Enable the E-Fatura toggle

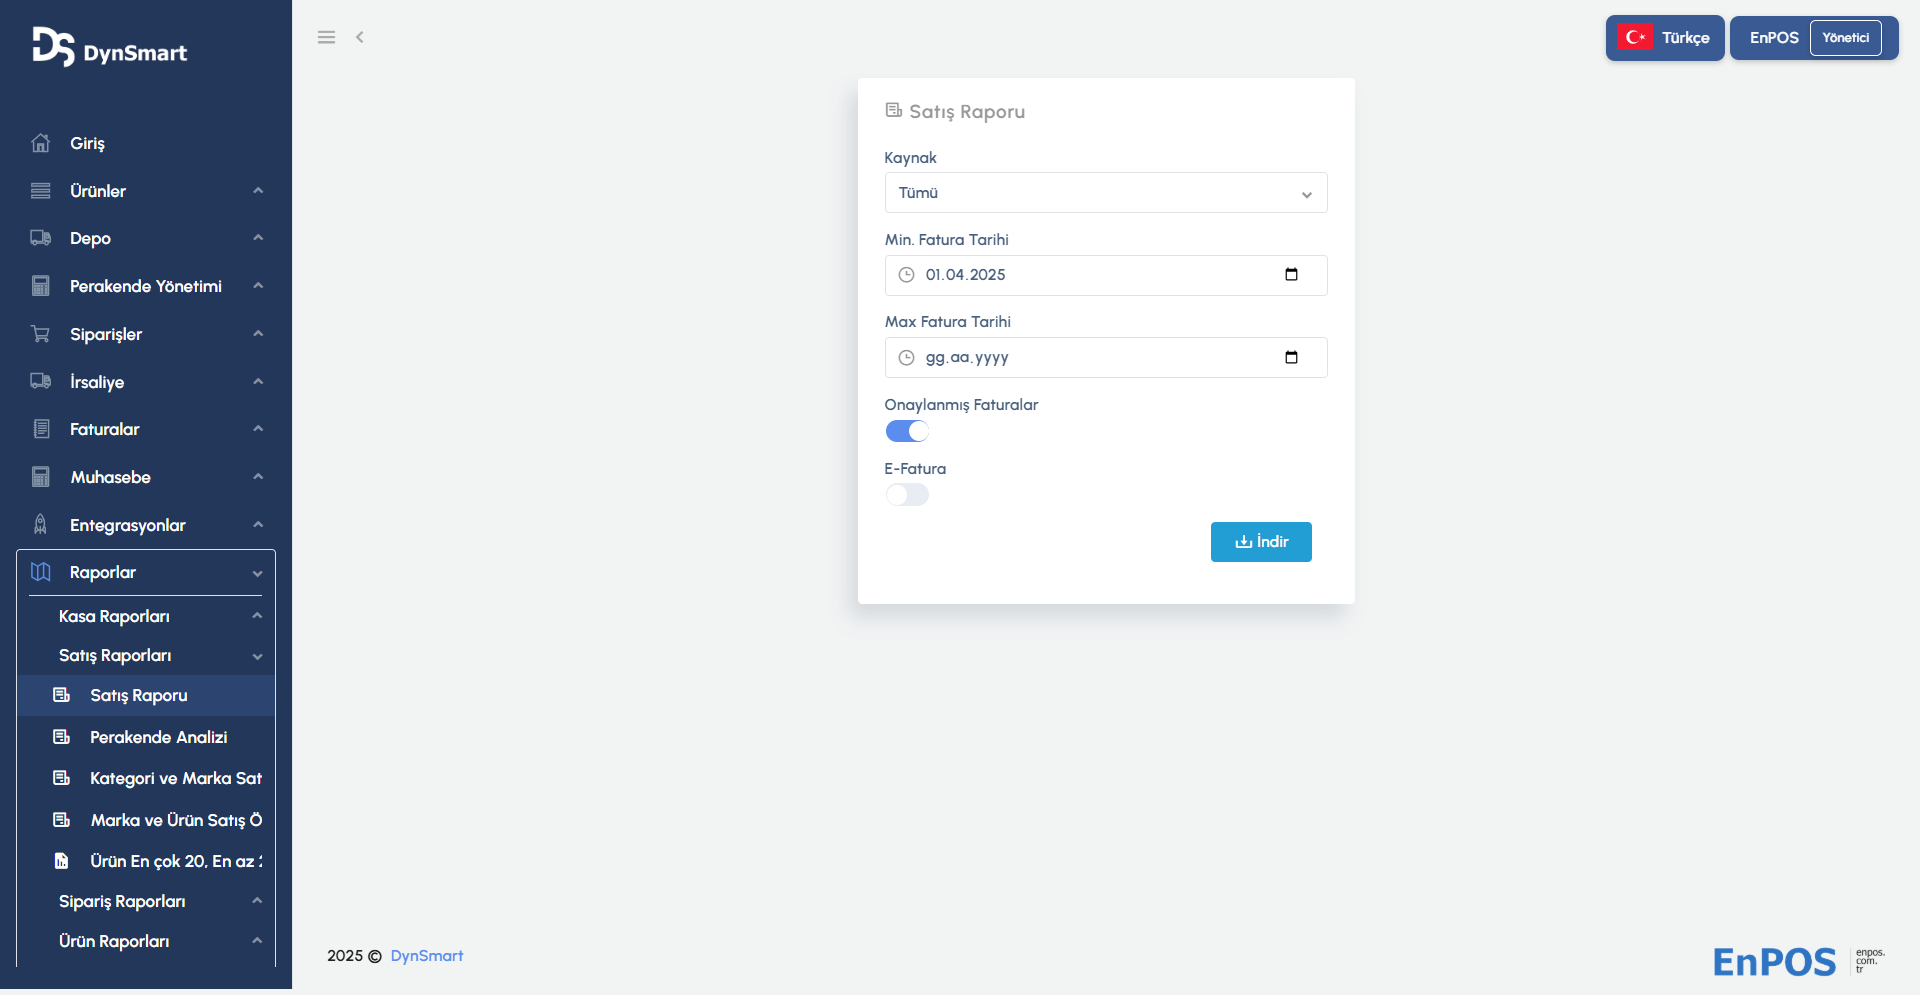pyautogui.click(x=907, y=495)
